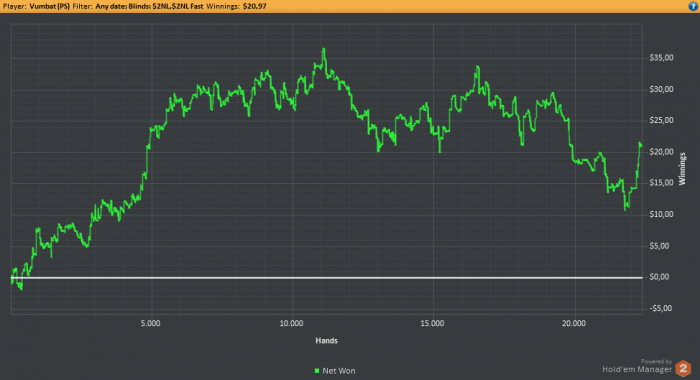Click the white zero baseline on the graph
The height and width of the screenshot is (380, 700).
coord(326,278)
